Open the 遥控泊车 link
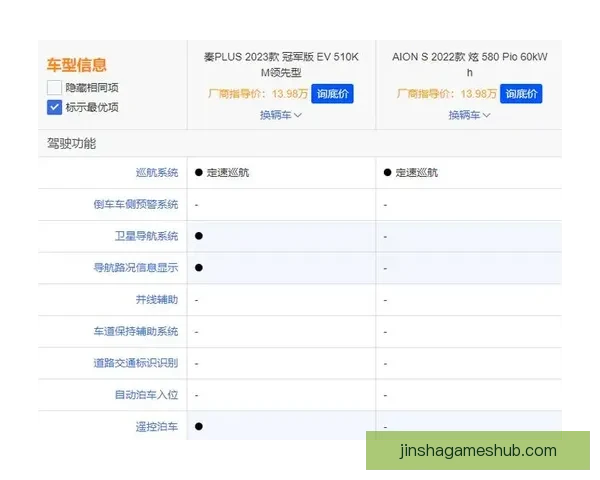Screen dimensions: 600x480 (x=157, y=426)
